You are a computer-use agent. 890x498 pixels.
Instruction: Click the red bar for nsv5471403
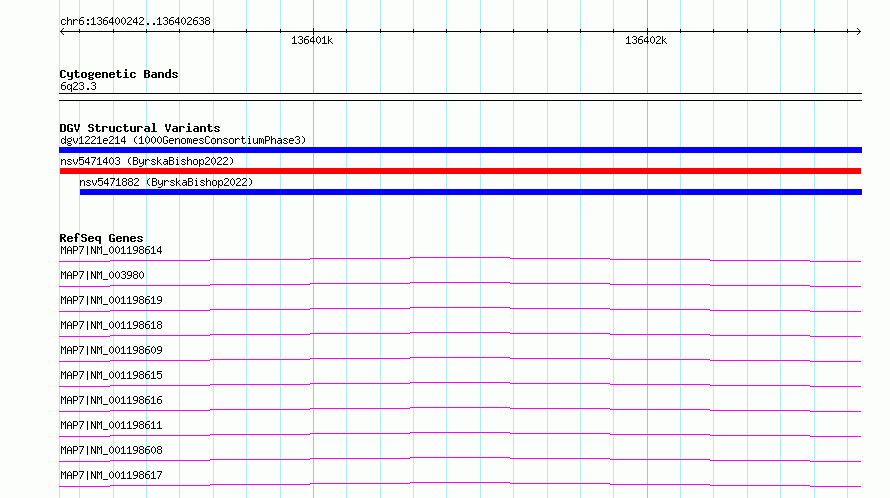tap(460, 171)
